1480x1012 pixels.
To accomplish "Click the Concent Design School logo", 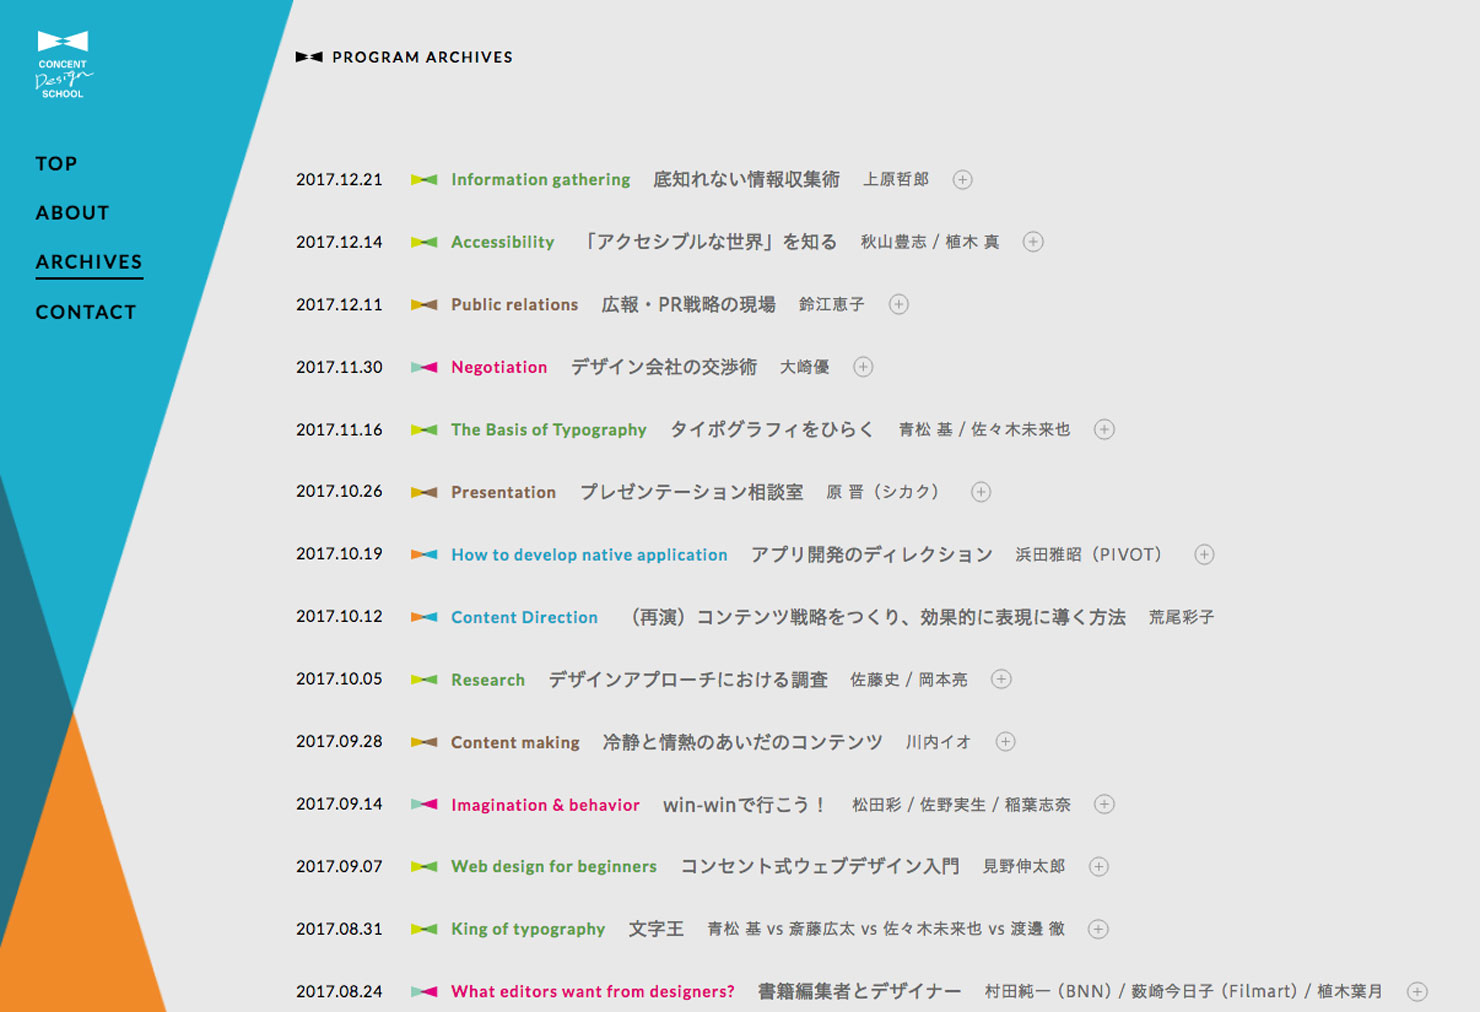I will tap(63, 65).
